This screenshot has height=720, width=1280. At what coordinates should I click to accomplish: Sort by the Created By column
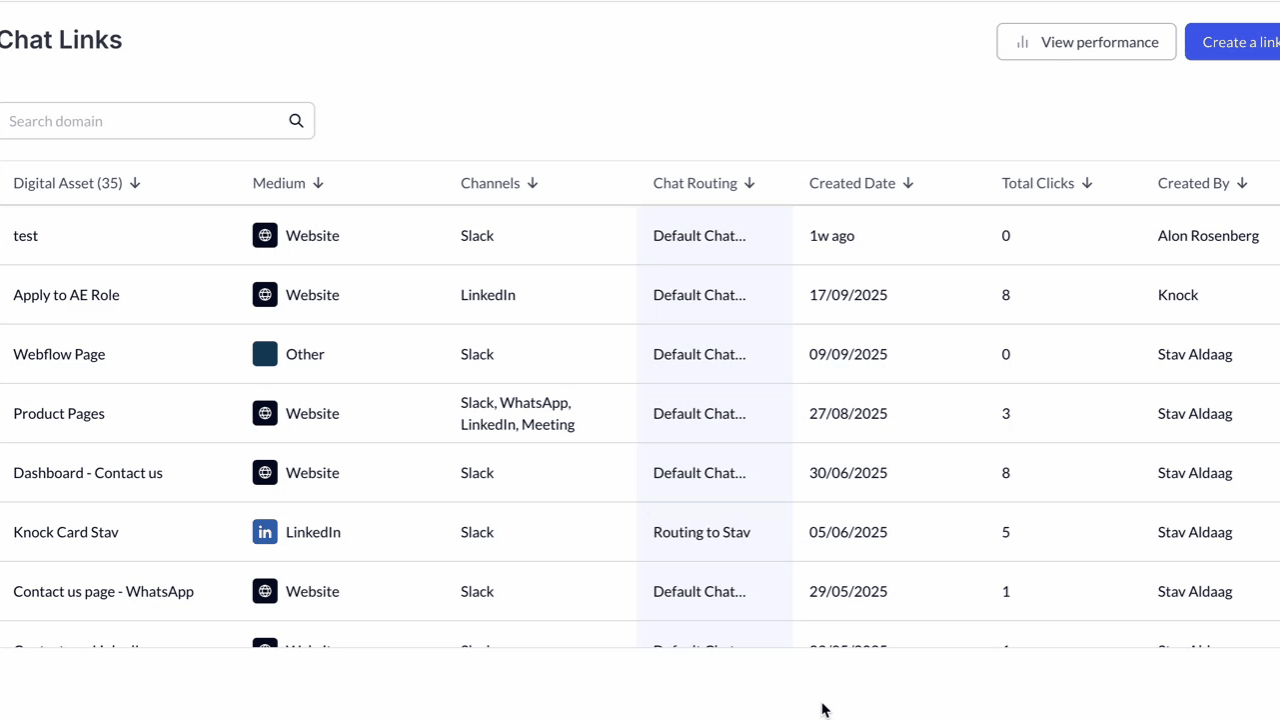[1241, 183]
